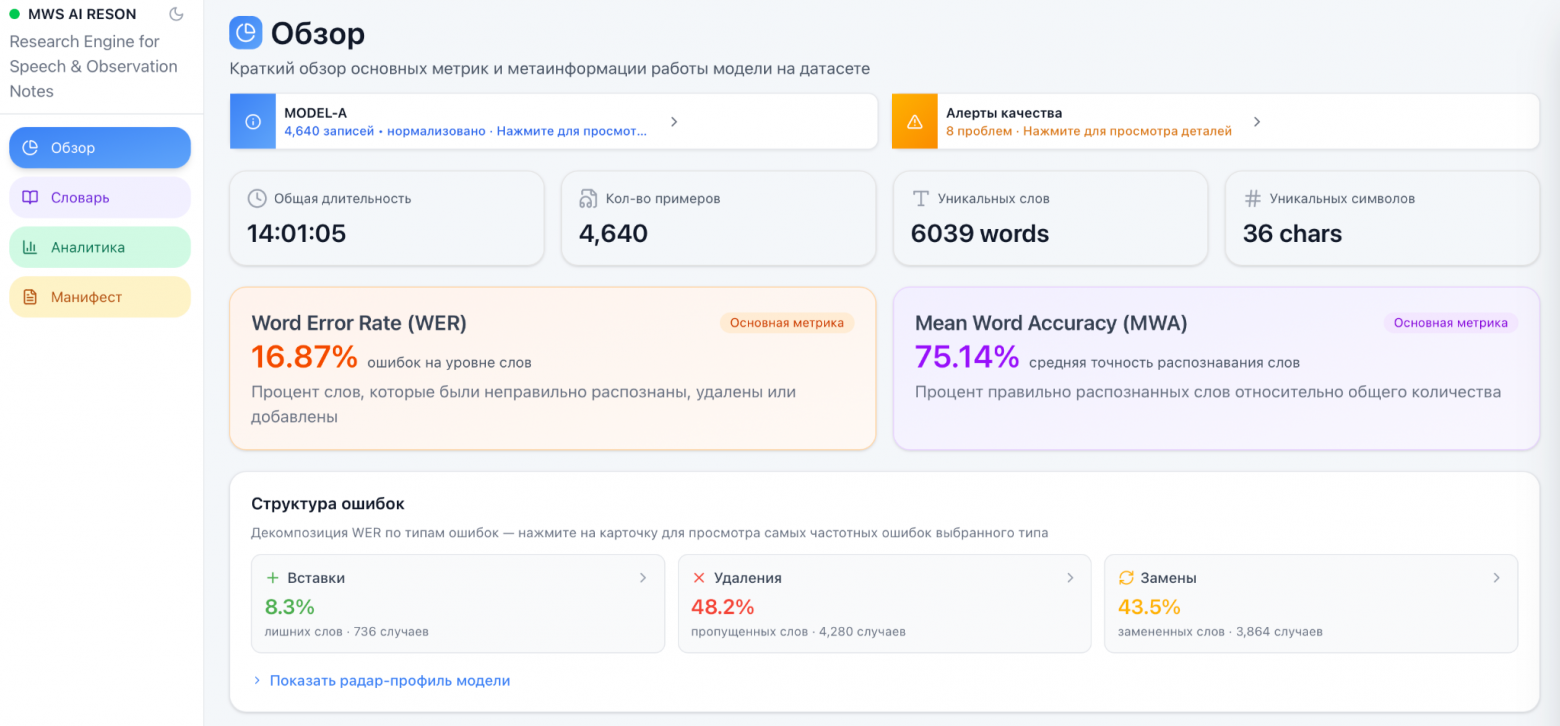Select the 16.87% WER value
This screenshot has width=1560, height=726.
pyautogui.click(x=304, y=357)
